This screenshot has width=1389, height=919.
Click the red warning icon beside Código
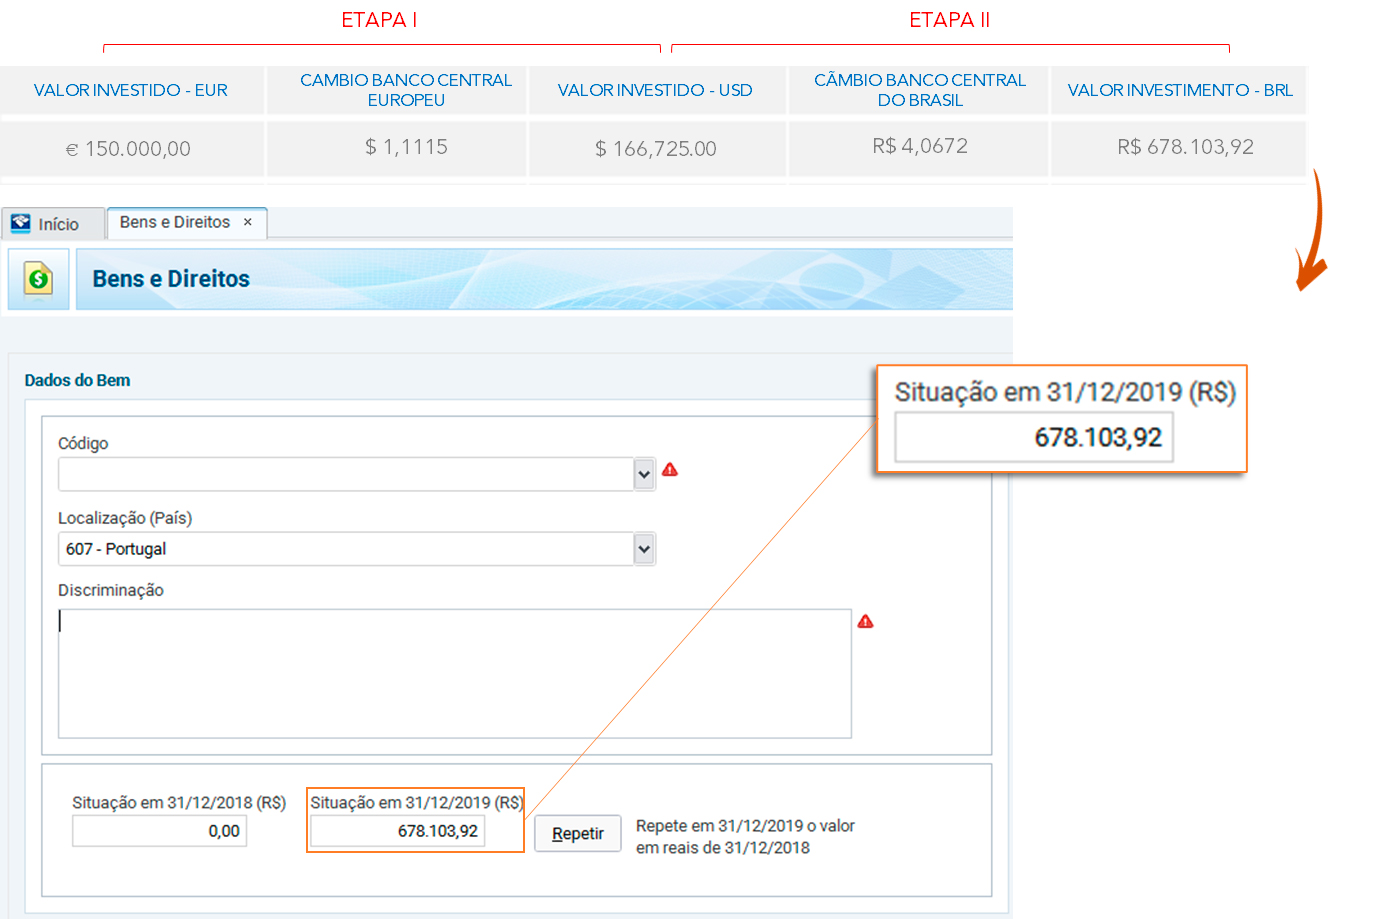pyautogui.click(x=670, y=470)
